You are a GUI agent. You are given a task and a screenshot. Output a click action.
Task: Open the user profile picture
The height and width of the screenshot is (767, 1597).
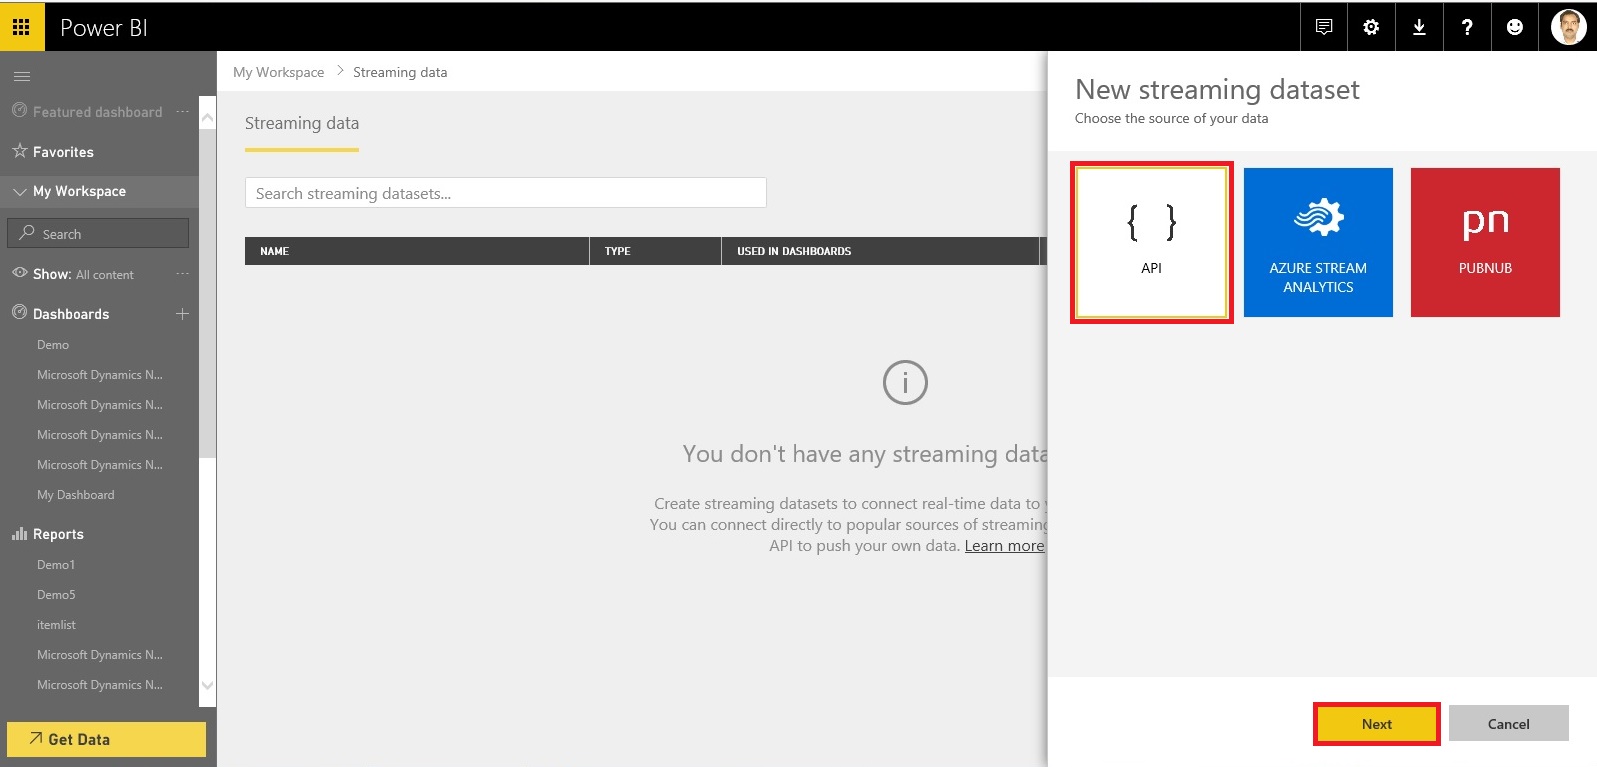(x=1568, y=27)
